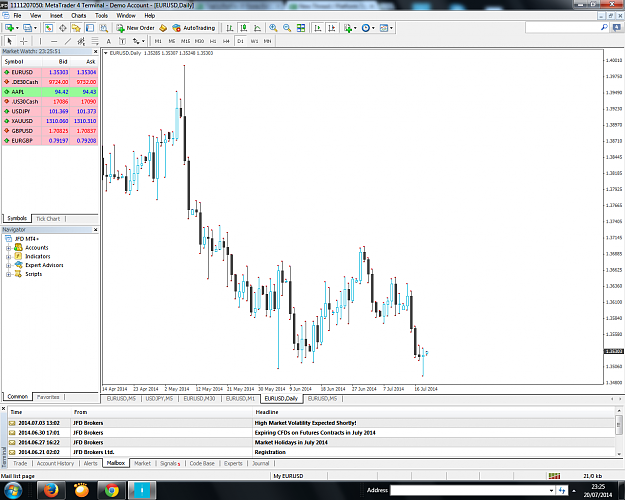
Task: Switch chart to candlesticks style
Action: (x=243, y=28)
